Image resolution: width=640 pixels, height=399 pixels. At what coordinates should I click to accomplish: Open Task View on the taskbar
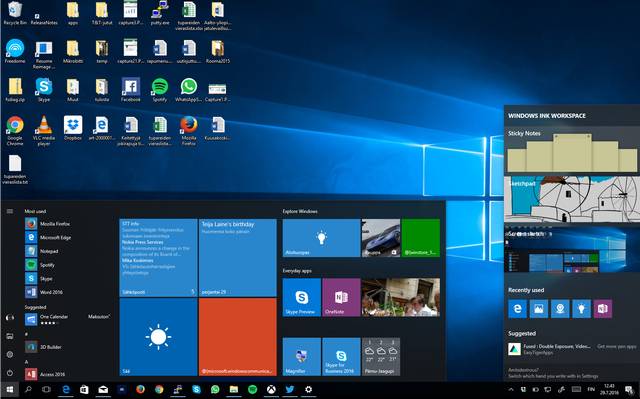[47, 390]
